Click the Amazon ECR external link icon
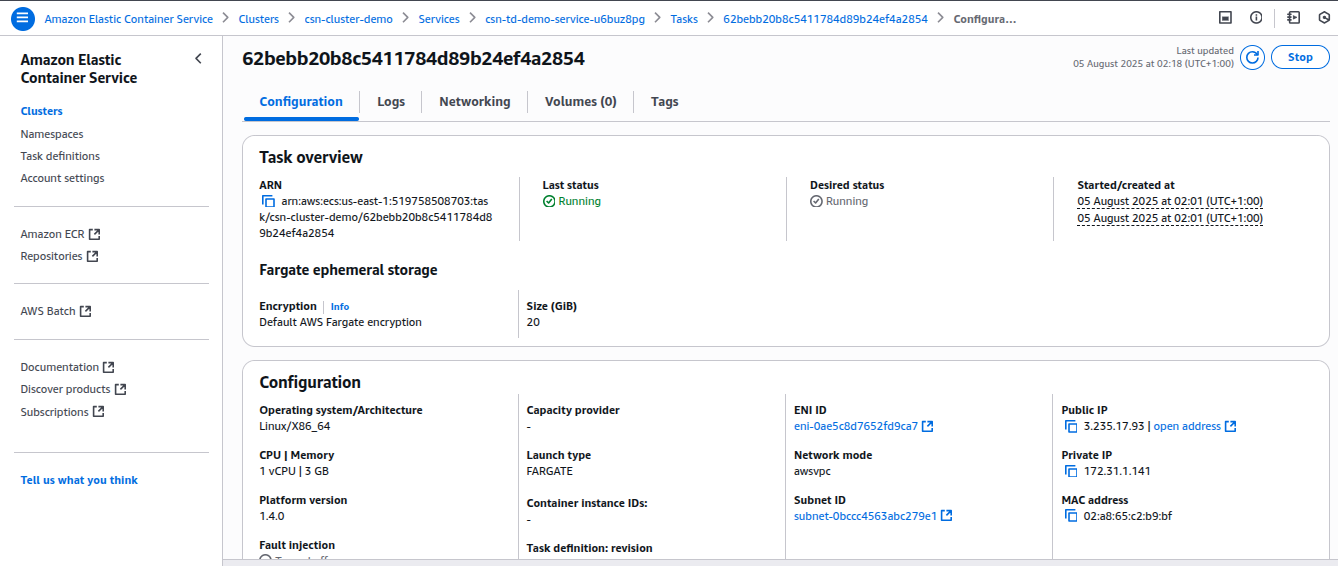Screen dimensions: 1338x566 (95, 234)
